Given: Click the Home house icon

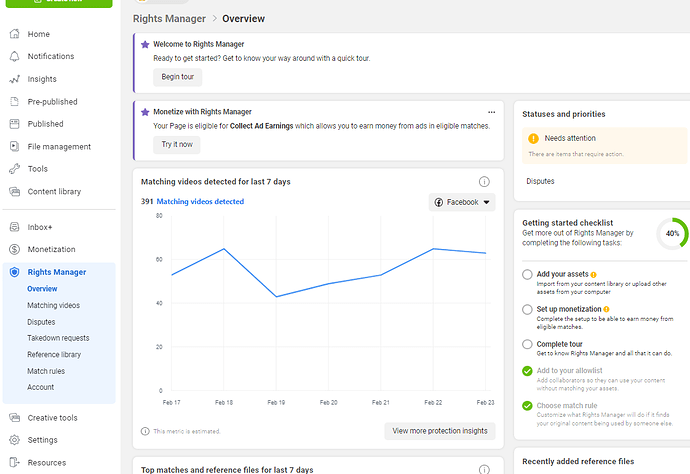Looking at the screenshot, I should tap(15, 34).
